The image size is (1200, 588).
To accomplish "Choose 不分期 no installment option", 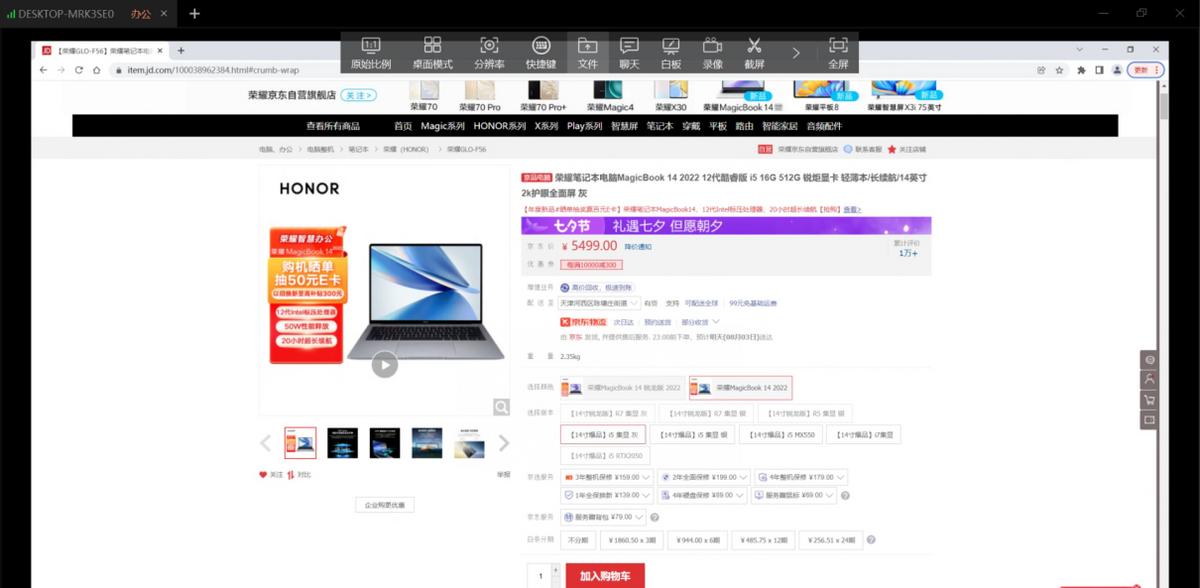I will pyautogui.click(x=578, y=540).
